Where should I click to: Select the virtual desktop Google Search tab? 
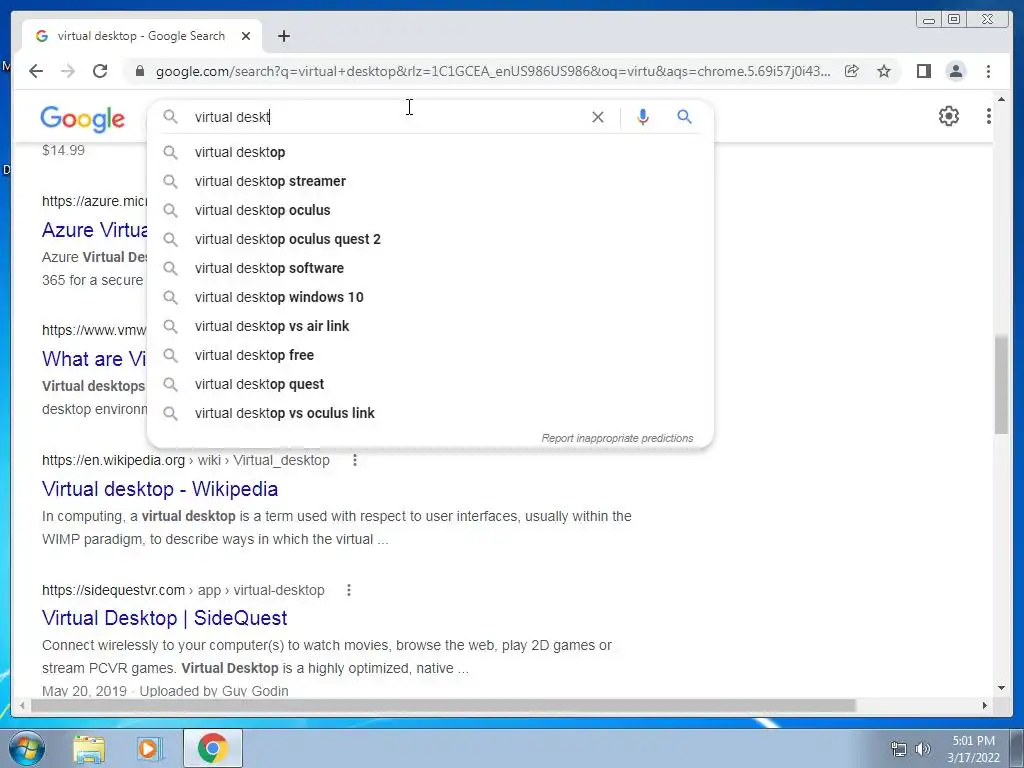point(142,36)
